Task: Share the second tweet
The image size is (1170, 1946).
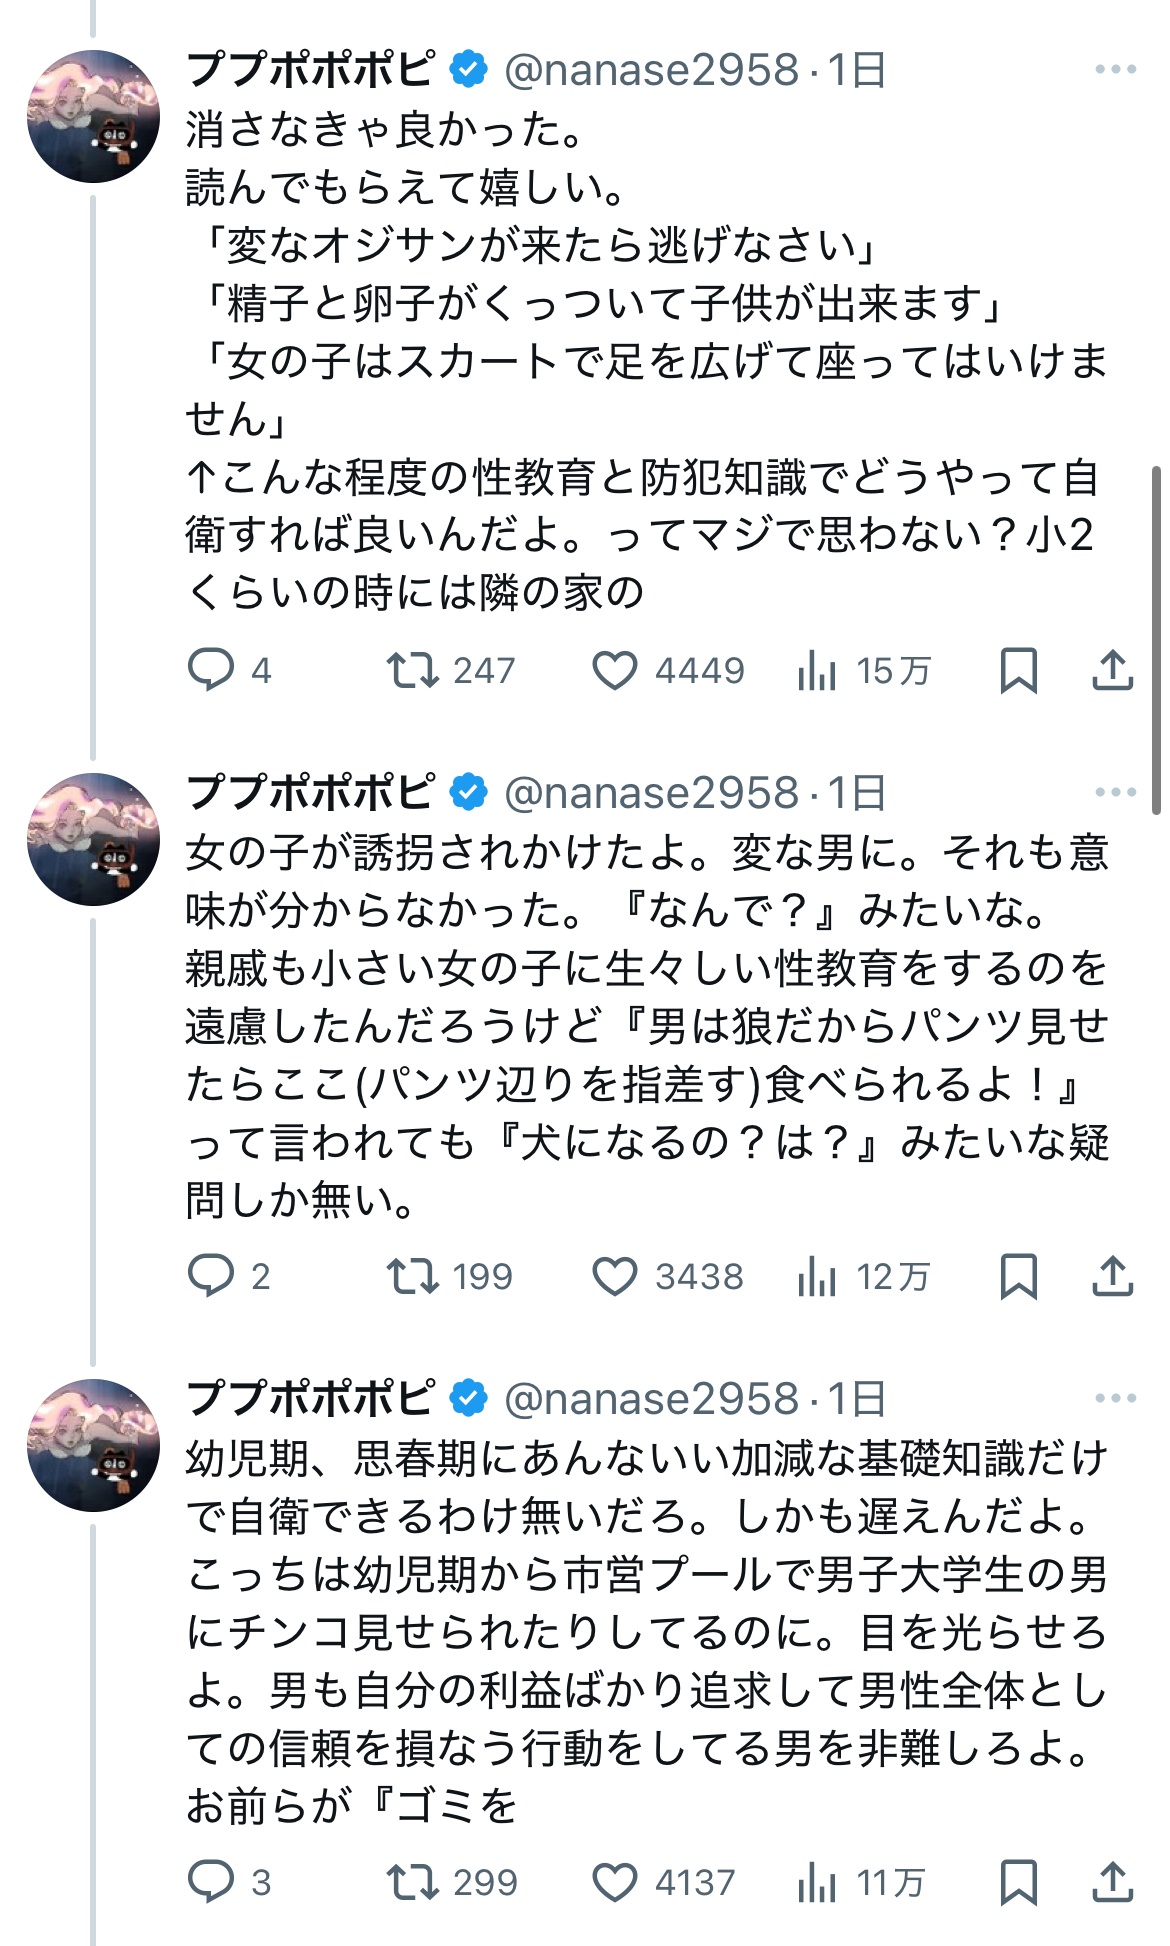Action: coord(1112,1276)
